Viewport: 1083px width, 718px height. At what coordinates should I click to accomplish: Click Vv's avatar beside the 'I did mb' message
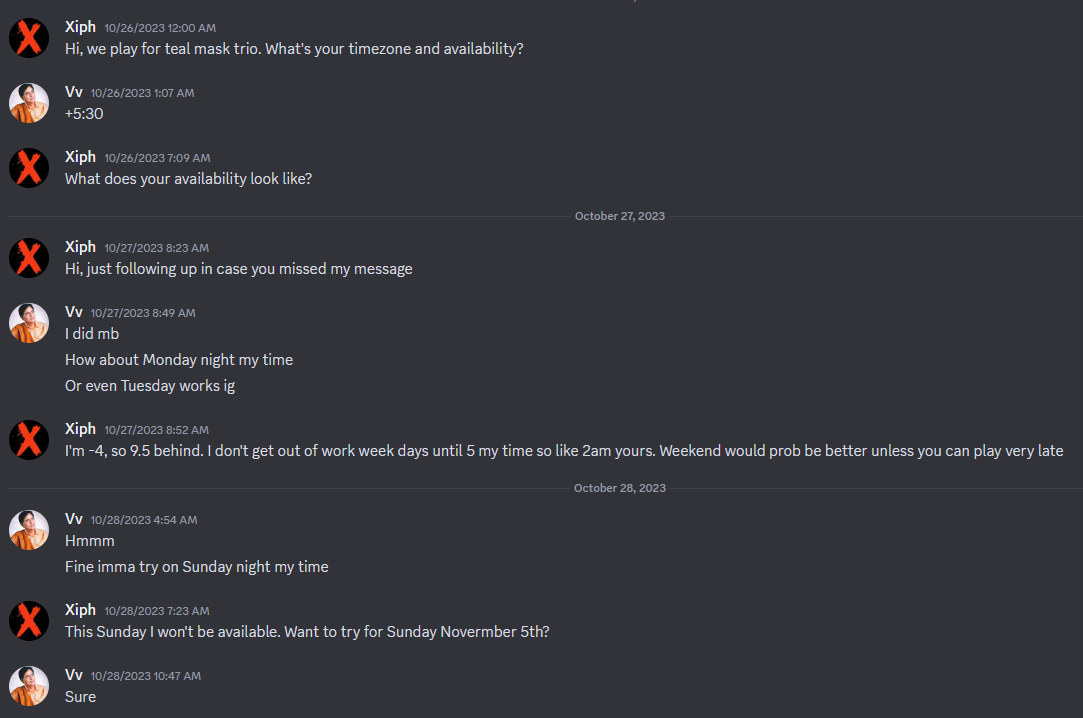pos(29,322)
